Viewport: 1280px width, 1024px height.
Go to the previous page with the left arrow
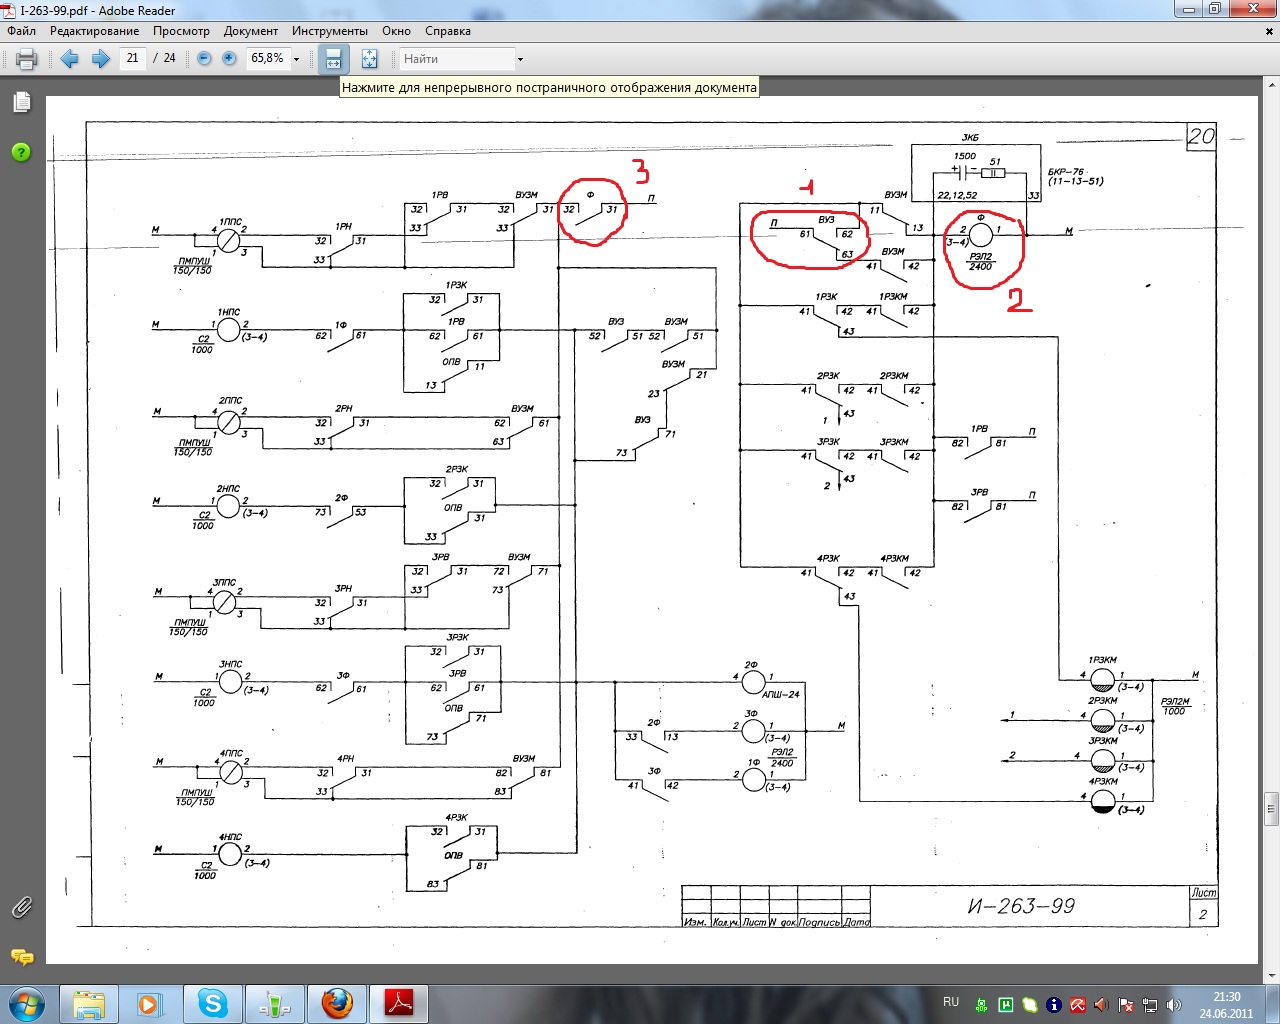pyautogui.click(x=70, y=59)
